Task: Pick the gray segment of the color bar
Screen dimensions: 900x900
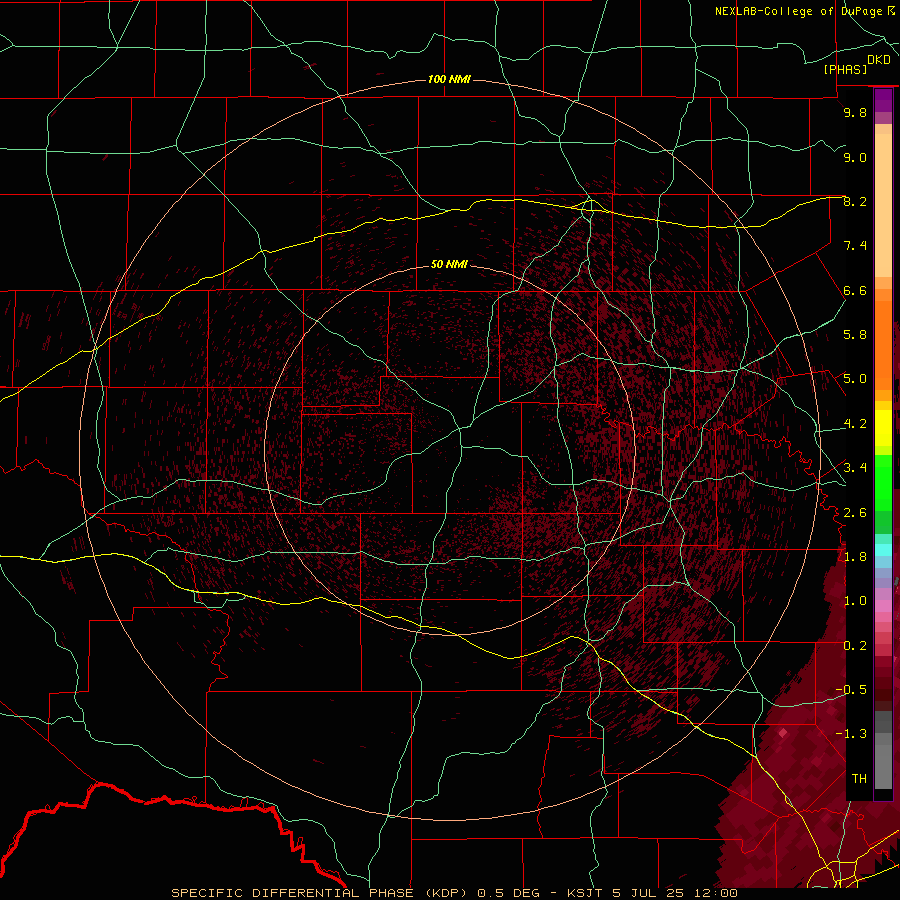Action: [x=883, y=750]
